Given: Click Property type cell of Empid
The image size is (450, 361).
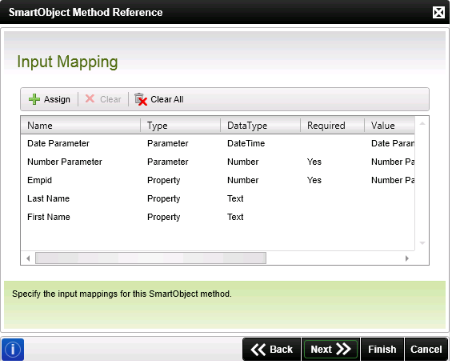Looking at the screenshot, I should coord(164,180).
